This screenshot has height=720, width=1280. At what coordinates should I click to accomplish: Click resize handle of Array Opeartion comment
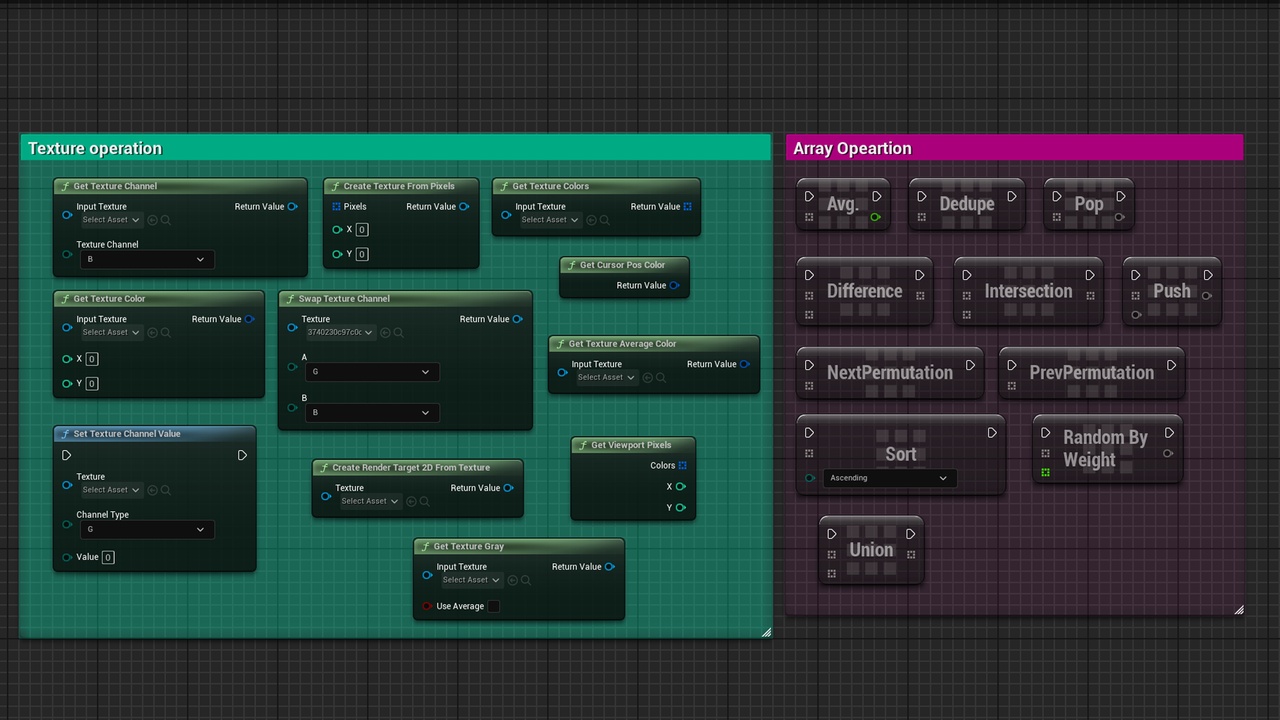tap(1238, 609)
